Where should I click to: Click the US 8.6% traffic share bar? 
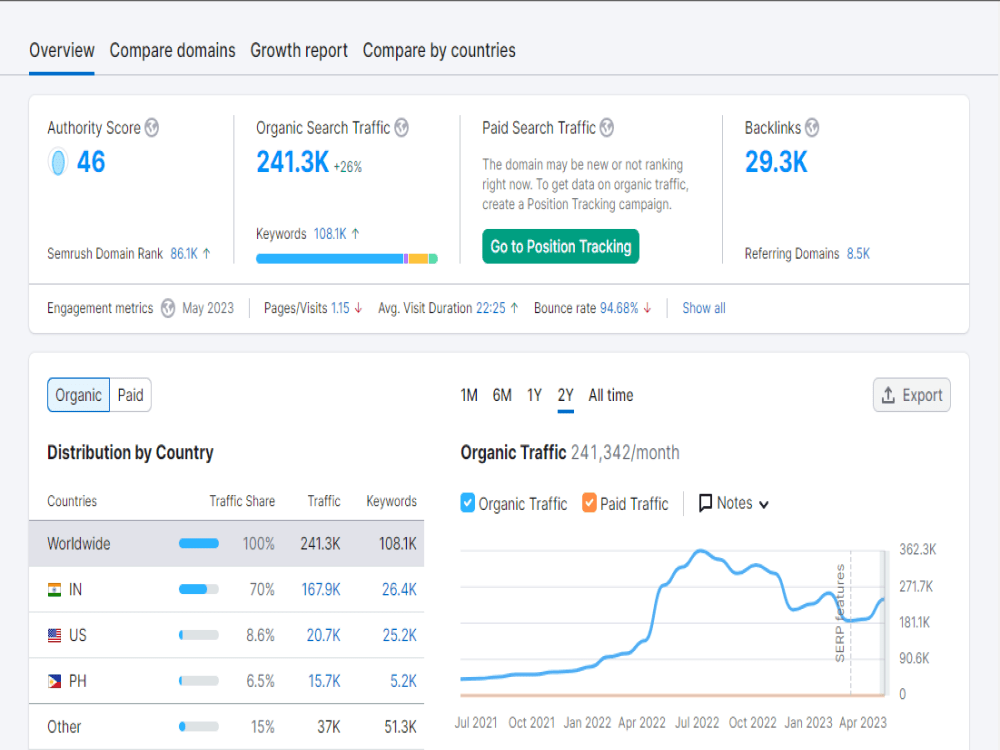tap(199, 636)
